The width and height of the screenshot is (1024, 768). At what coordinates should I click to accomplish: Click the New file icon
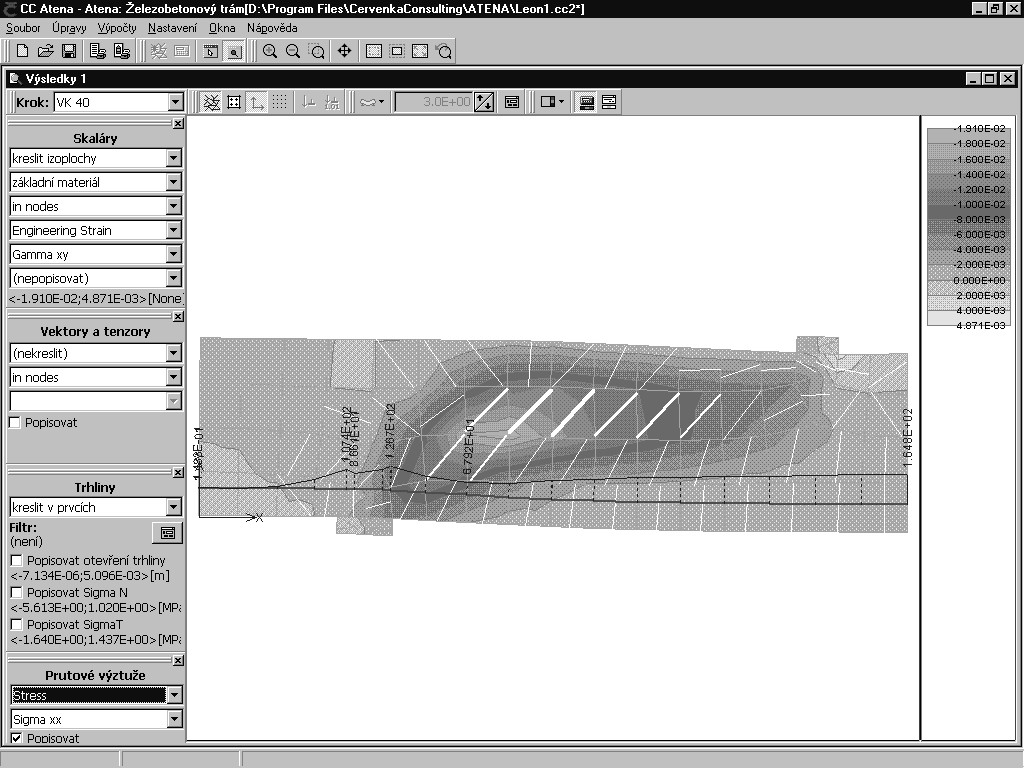(x=22, y=51)
